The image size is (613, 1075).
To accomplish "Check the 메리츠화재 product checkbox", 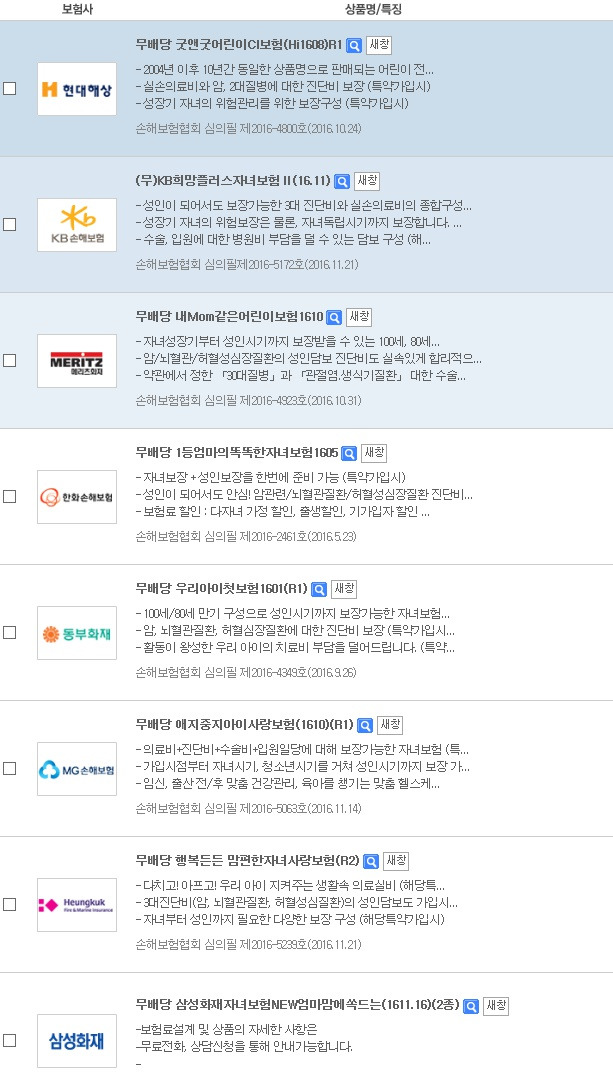I will coord(10,360).
